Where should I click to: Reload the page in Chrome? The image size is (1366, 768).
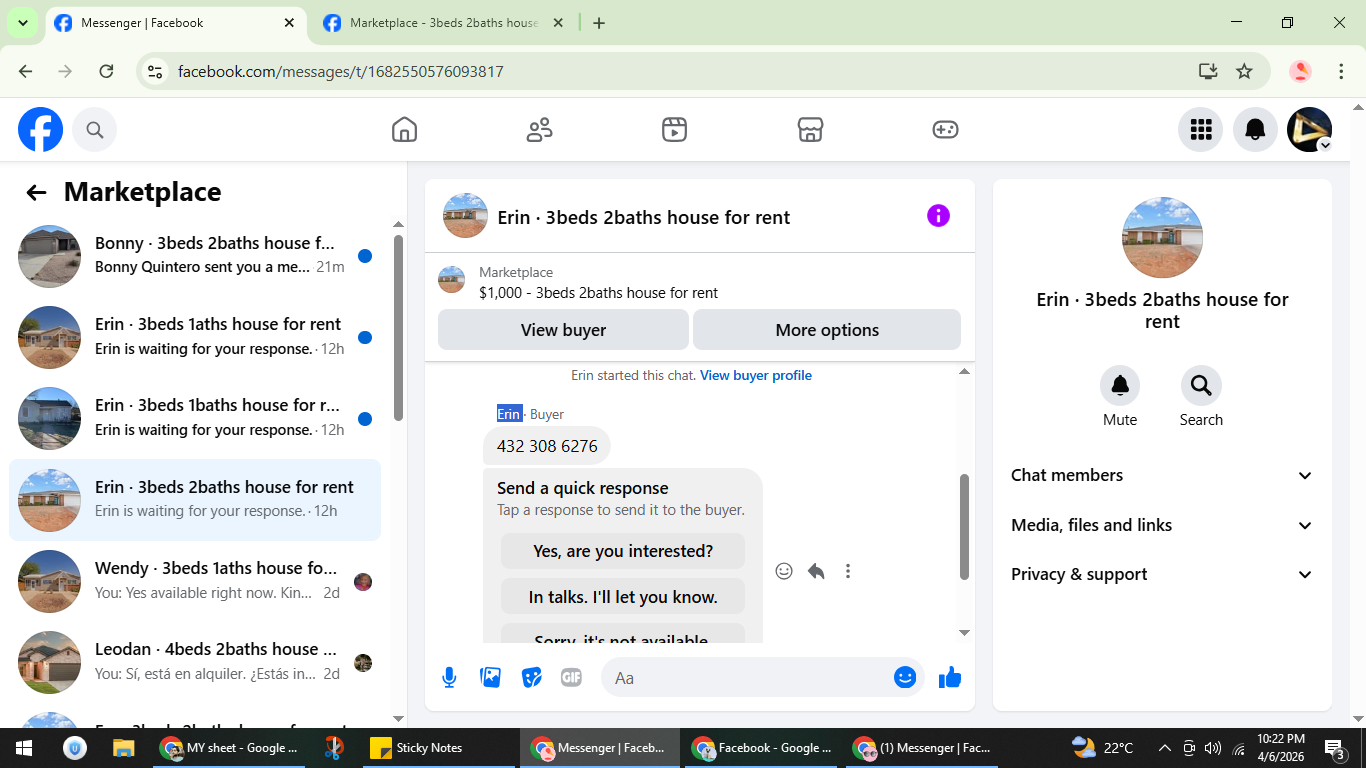106,71
